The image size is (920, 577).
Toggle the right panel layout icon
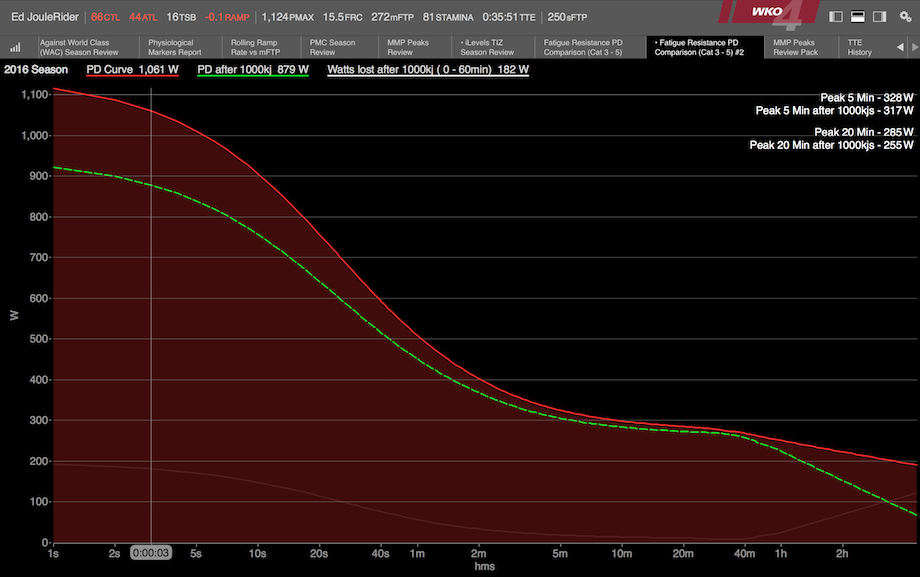tap(878, 17)
